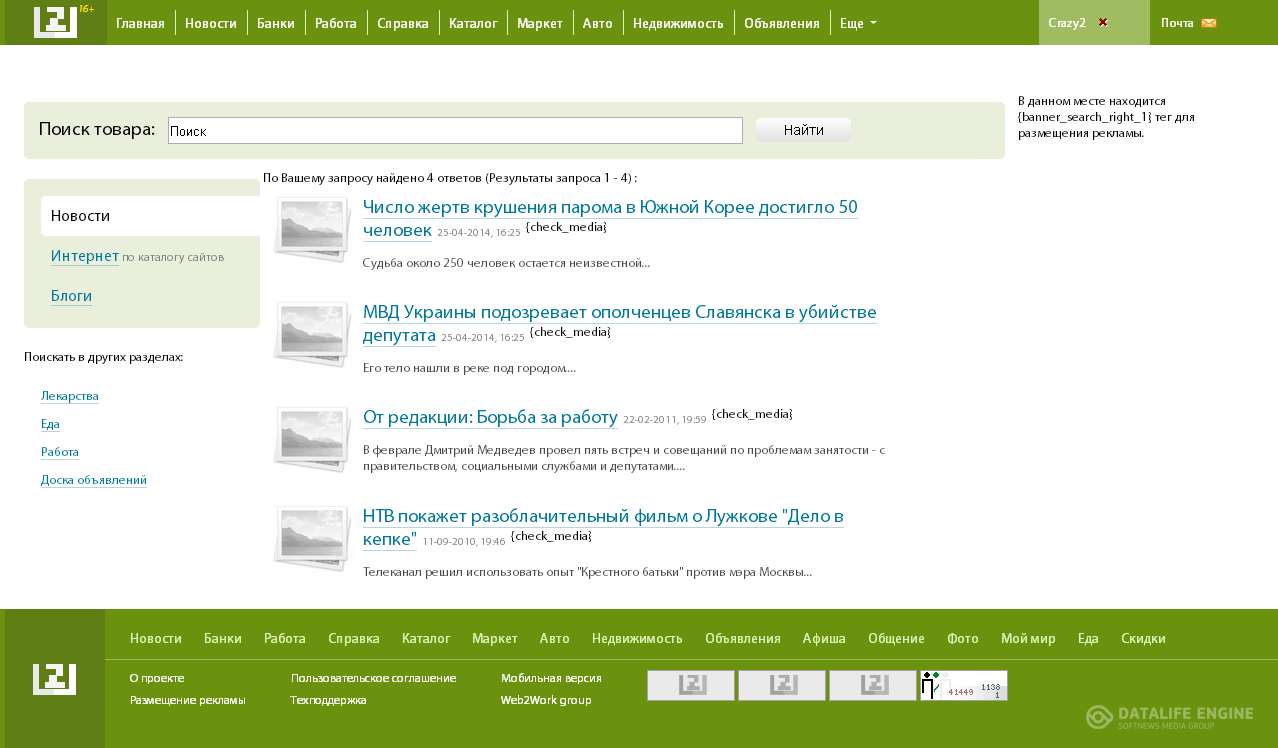Image resolution: width=1278 pixels, height=748 pixels.
Task: Expand the Еще dropdown menu
Action: tap(858, 23)
